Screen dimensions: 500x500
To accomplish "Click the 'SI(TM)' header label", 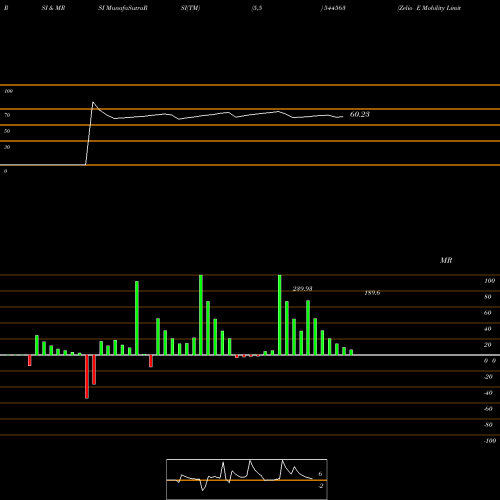I will tap(190, 8).
